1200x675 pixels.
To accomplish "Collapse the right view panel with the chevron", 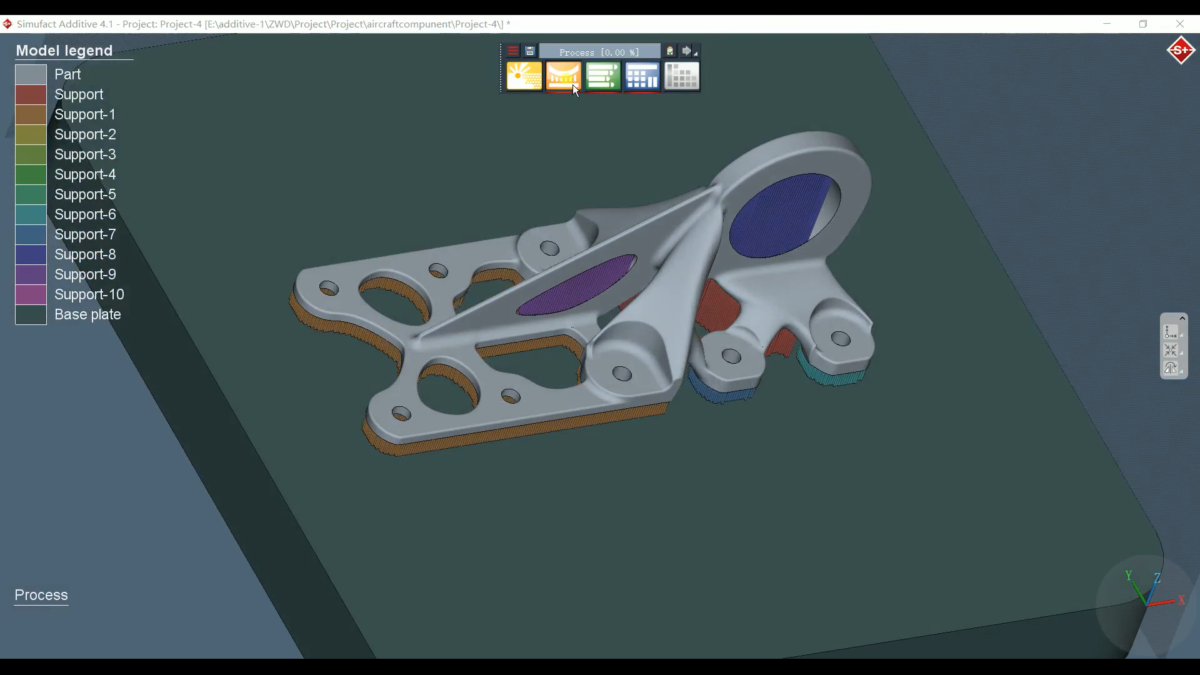I will coord(1182,318).
